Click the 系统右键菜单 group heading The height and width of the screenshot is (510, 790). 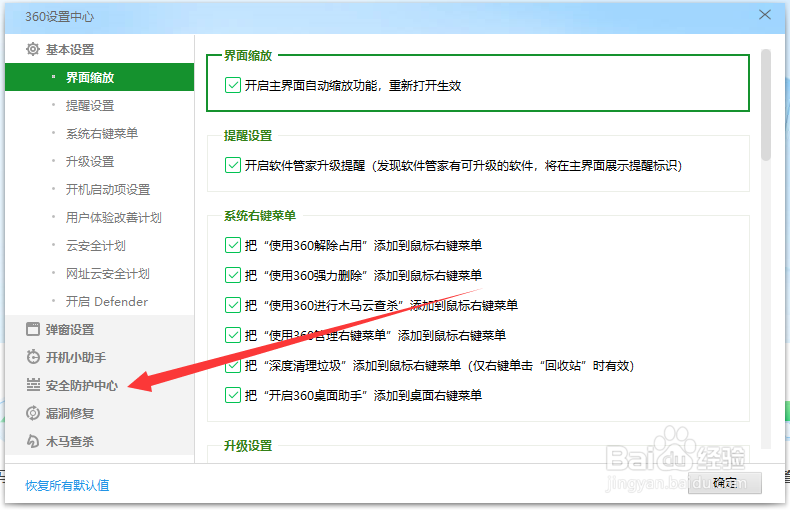coord(260,216)
